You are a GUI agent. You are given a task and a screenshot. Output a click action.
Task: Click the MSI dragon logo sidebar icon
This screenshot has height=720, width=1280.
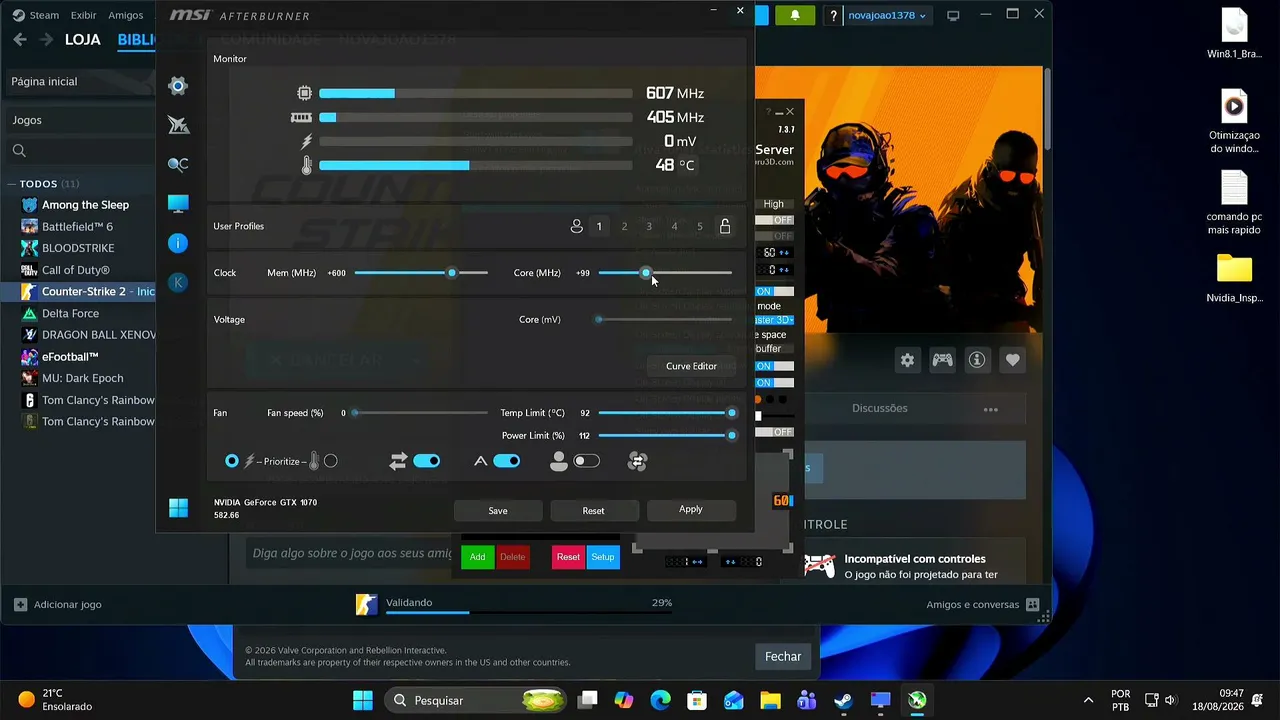[x=178, y=125]
